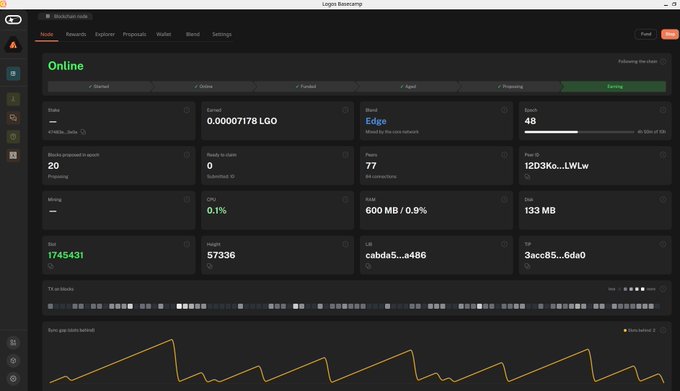The height and width of the screenshot is (391, 680).
Task: Open the orange triangle app icon in sidebar
Action: point(13,45)
